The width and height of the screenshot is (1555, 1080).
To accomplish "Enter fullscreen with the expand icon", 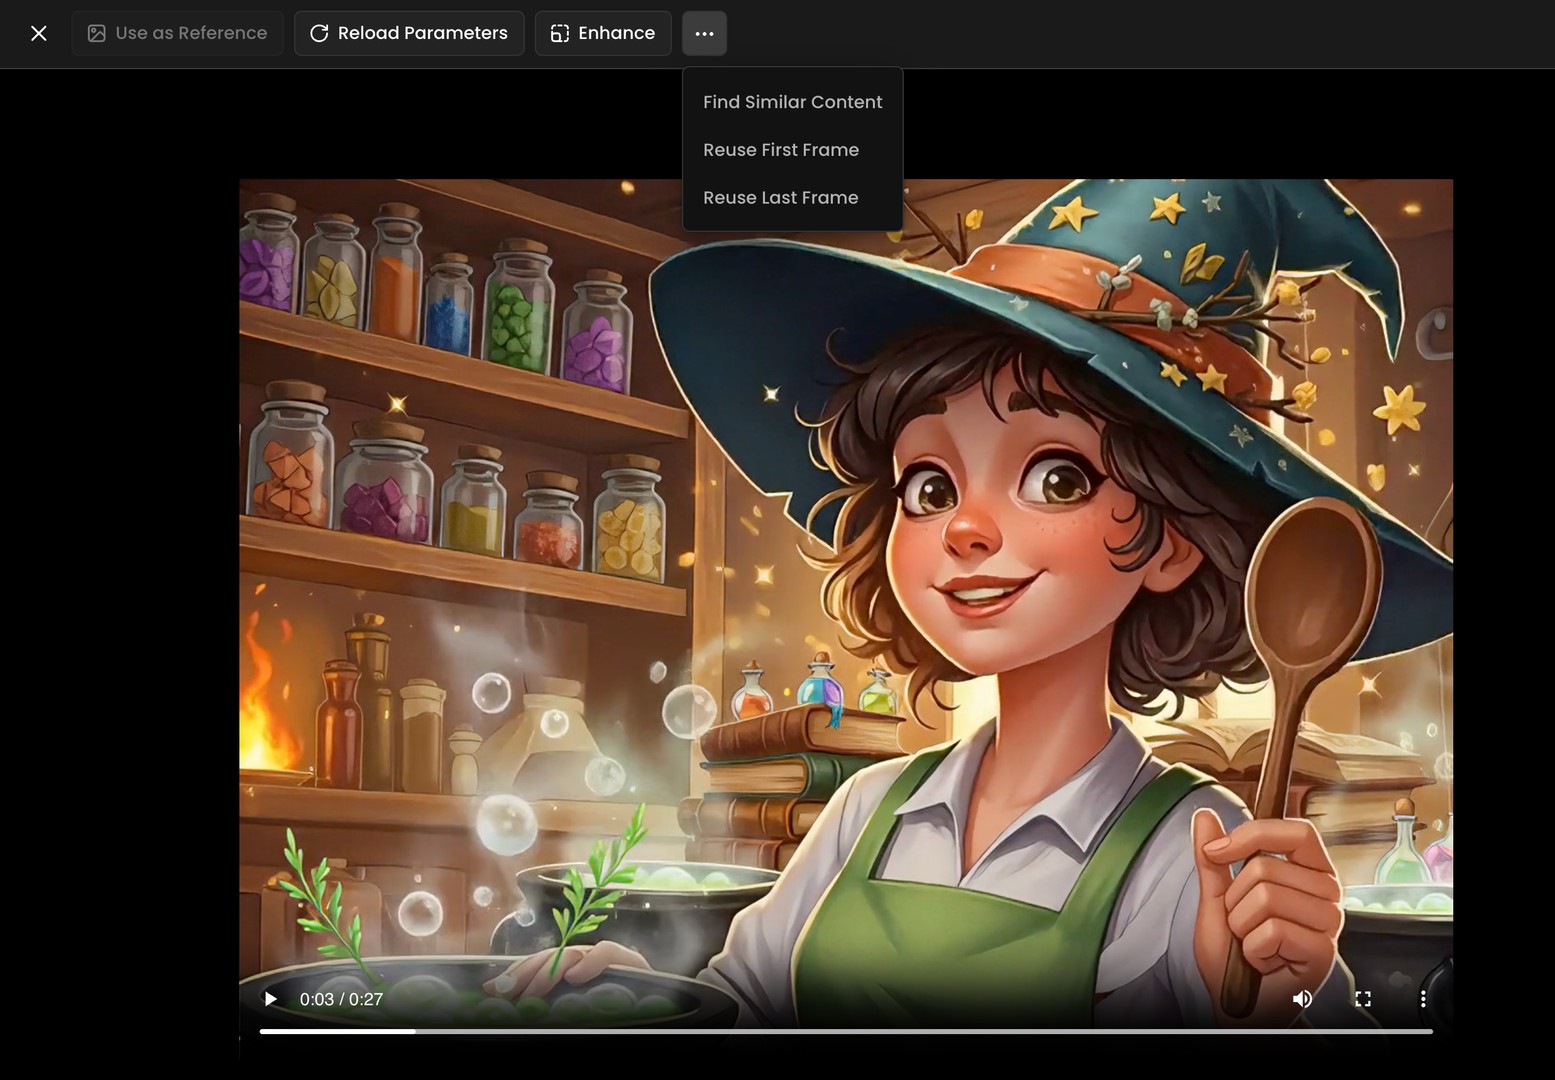I will coord(1362,998).
